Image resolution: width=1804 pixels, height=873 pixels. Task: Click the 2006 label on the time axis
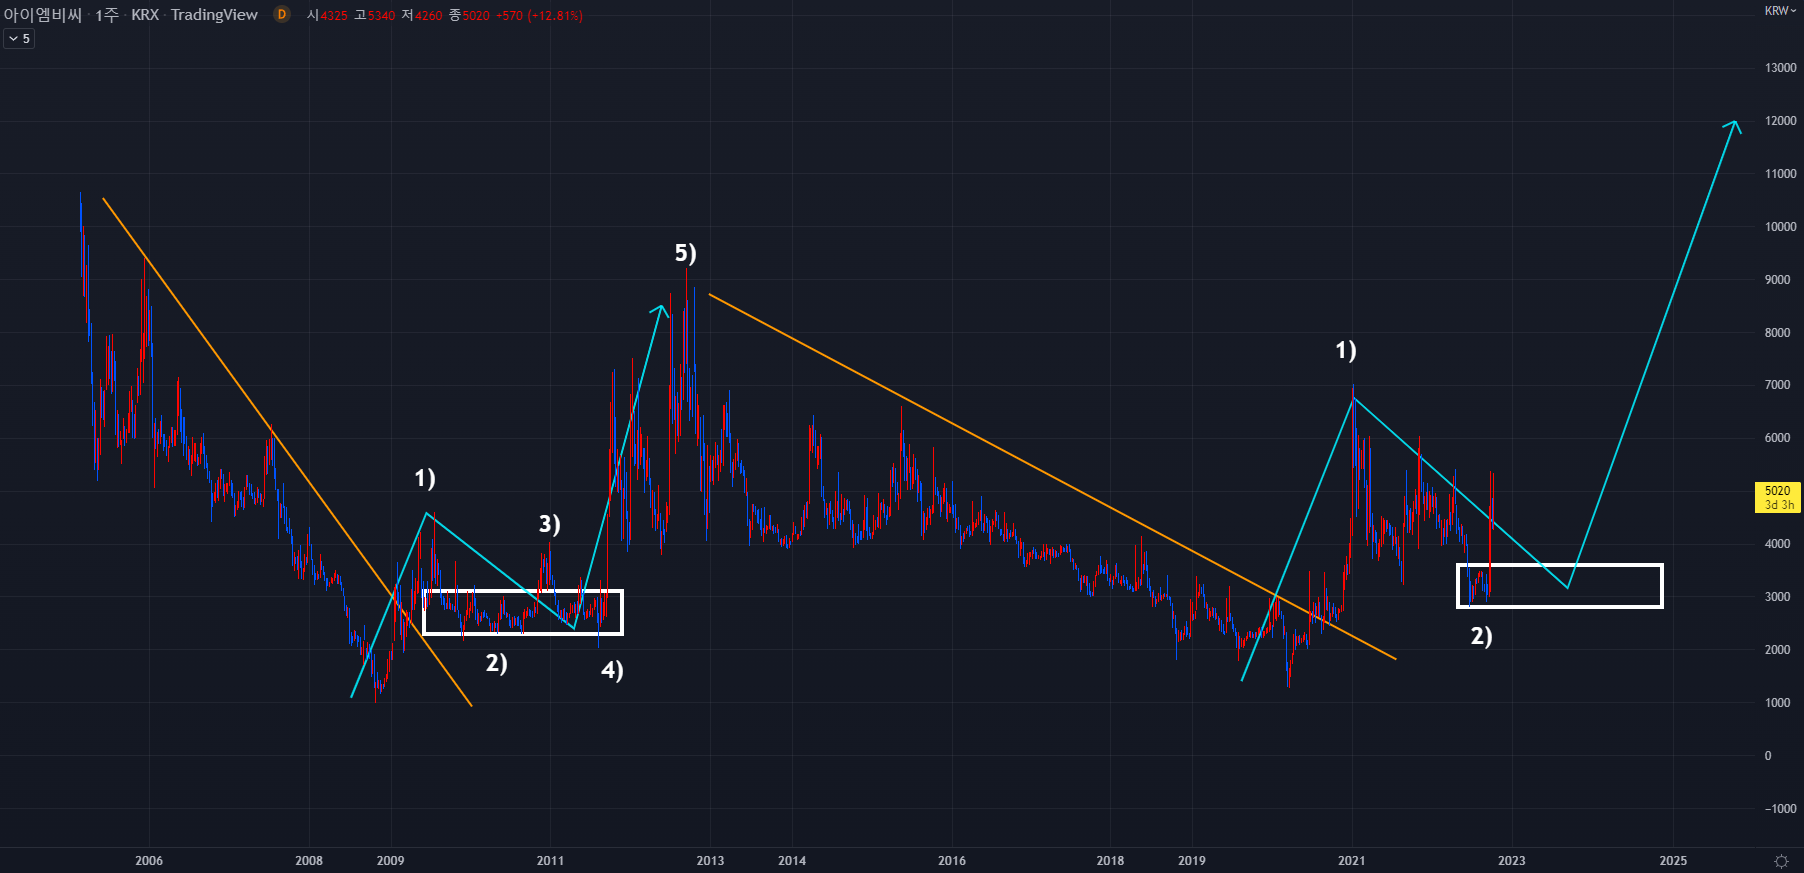pyautogui.click(x=149, y=861)
